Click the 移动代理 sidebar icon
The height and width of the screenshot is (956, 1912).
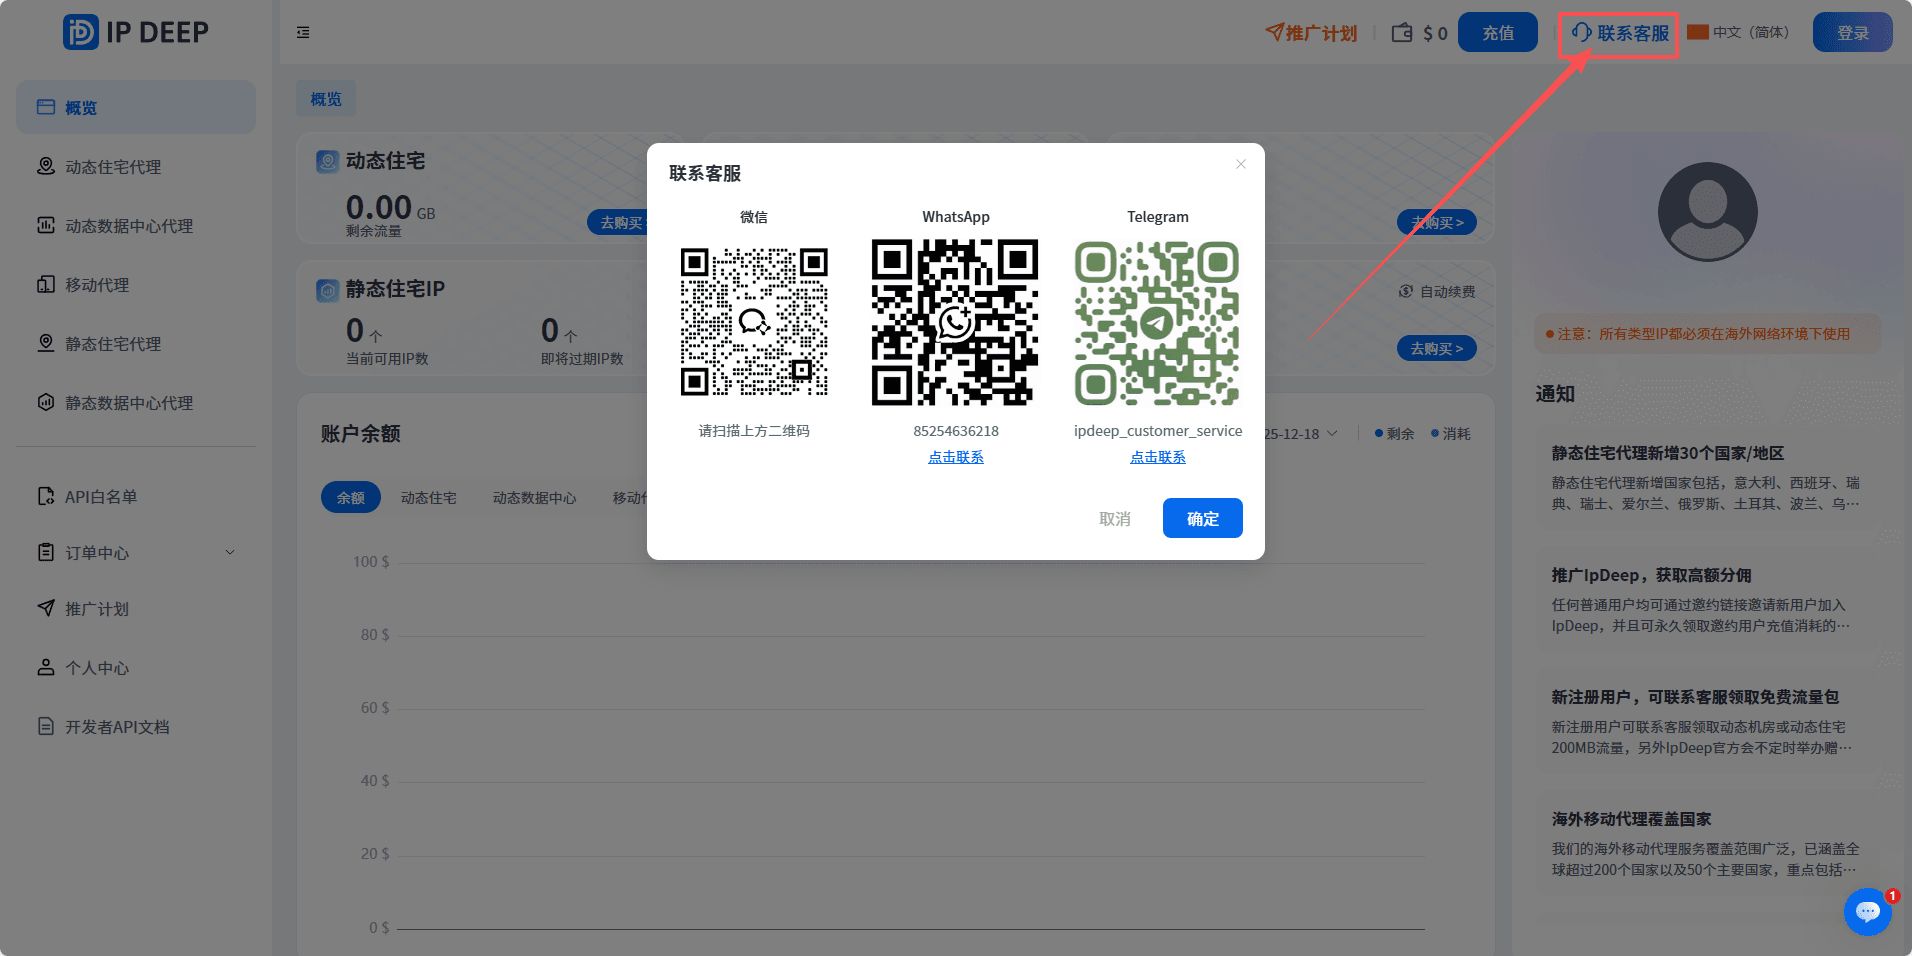(x=46, y=284)
